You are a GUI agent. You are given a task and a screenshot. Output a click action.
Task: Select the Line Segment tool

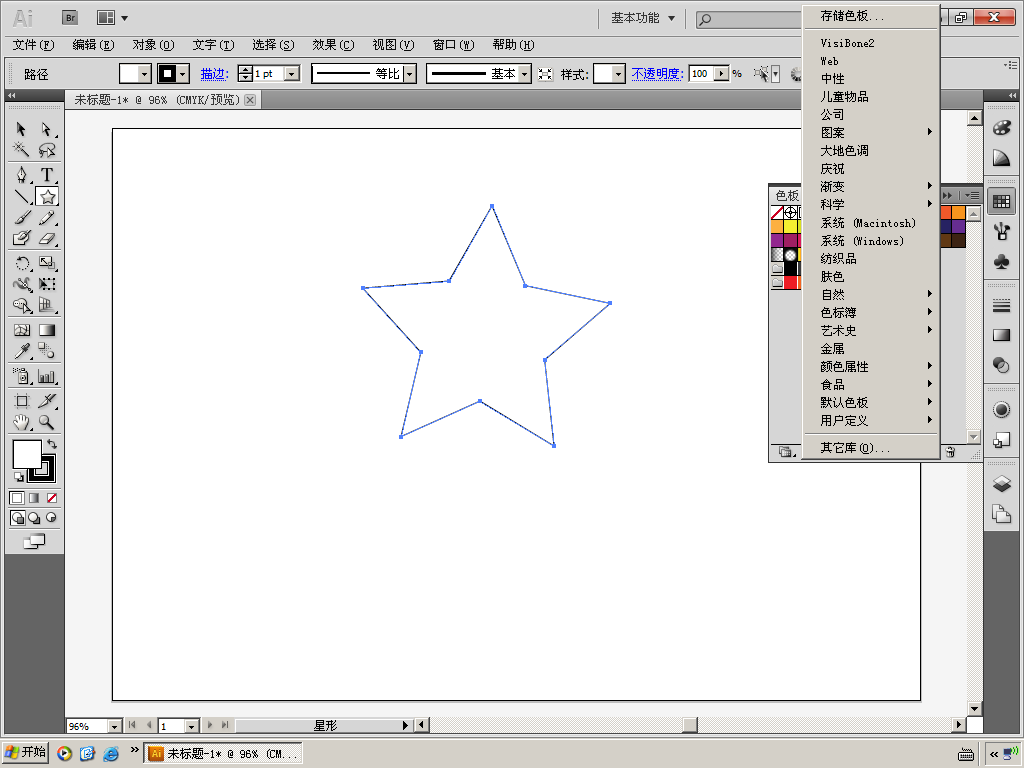tap(22, 196)
